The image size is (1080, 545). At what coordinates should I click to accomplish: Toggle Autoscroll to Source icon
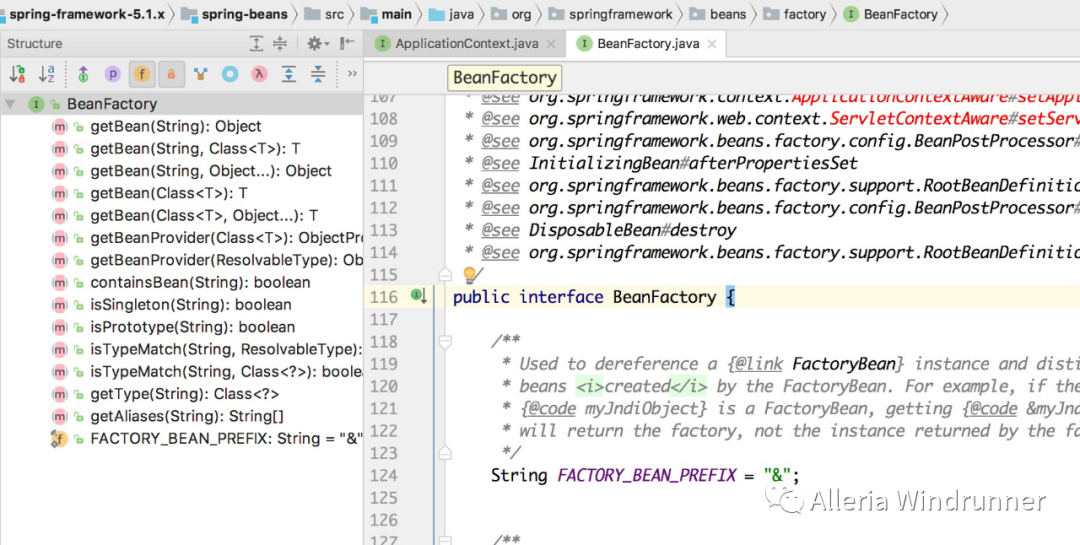tap(289, 74)
